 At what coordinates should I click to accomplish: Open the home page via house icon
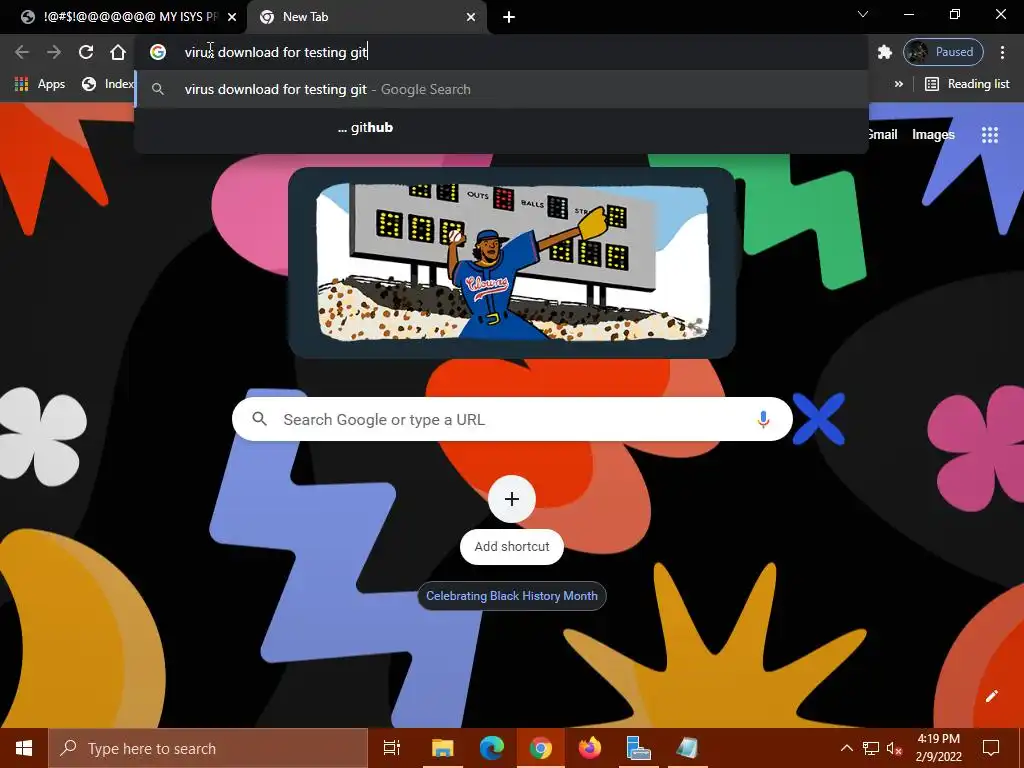tap(118, 52)
